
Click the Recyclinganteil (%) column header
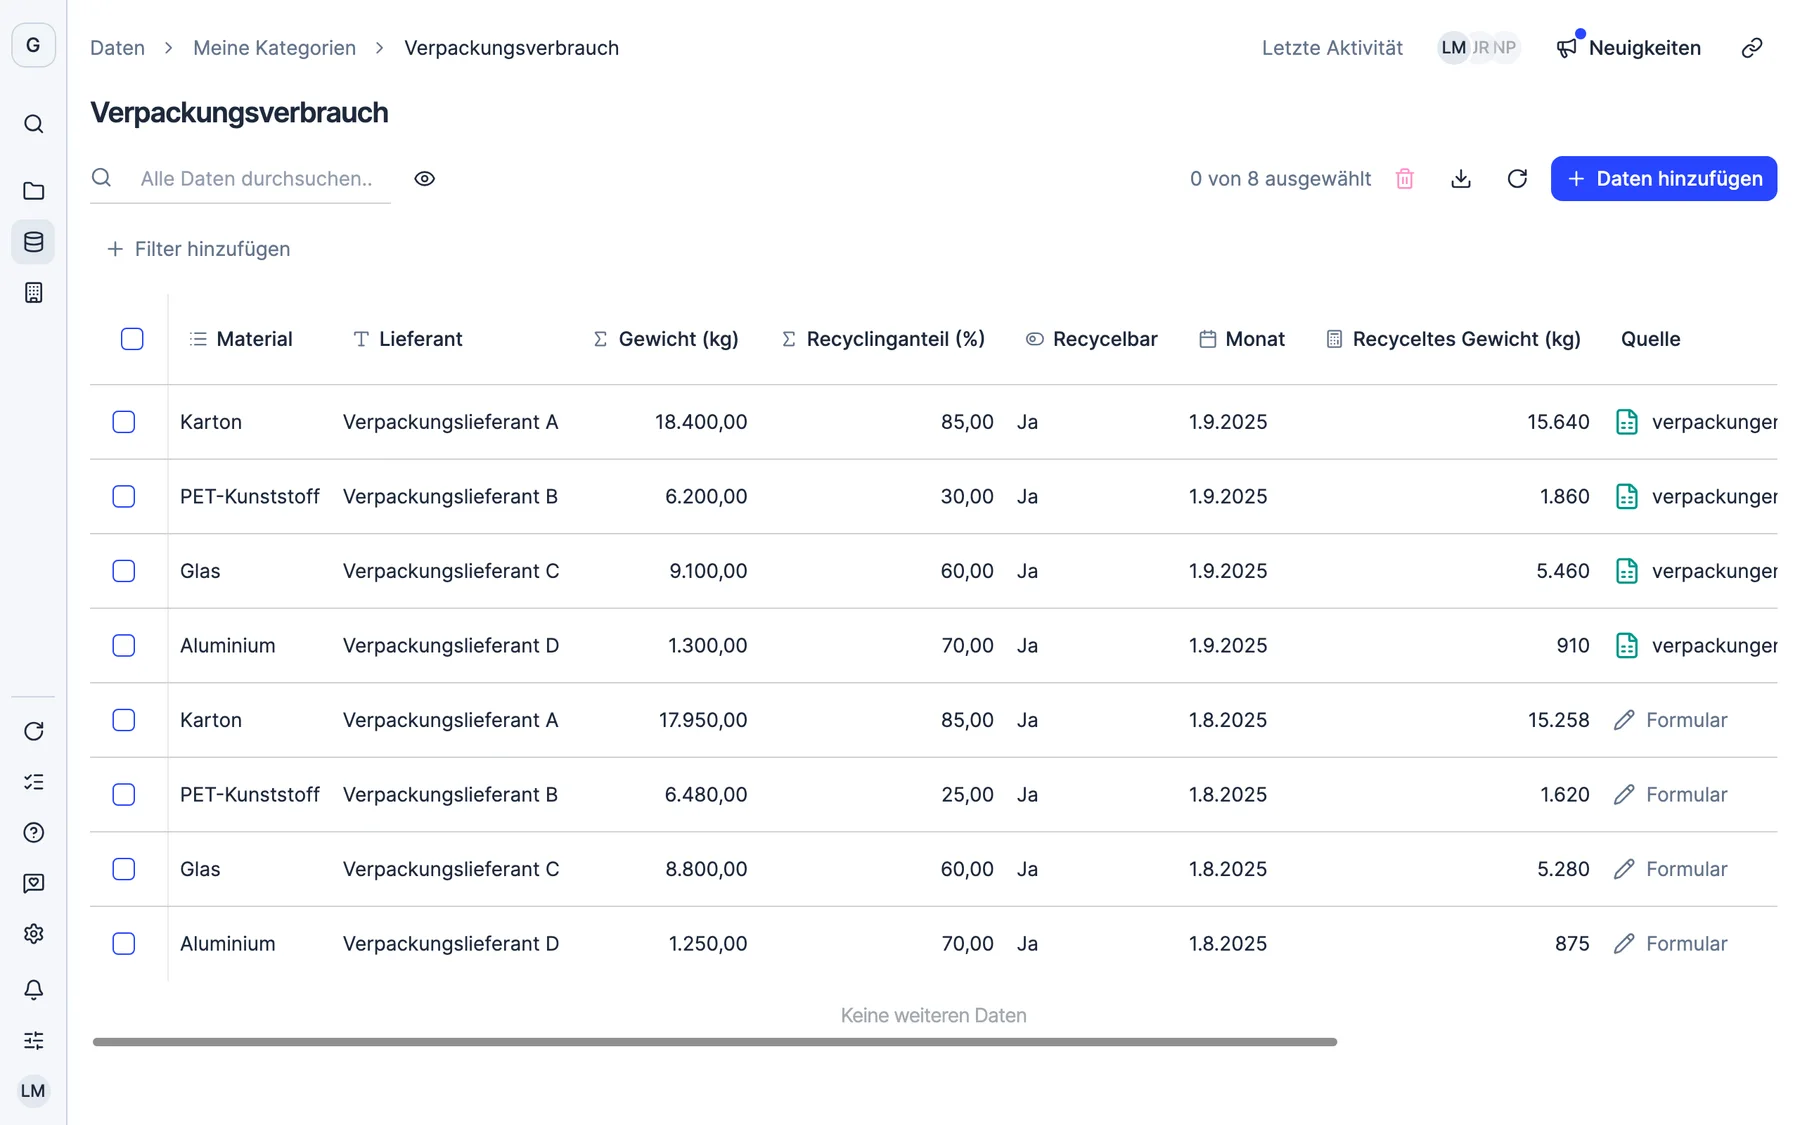[883, 339]
